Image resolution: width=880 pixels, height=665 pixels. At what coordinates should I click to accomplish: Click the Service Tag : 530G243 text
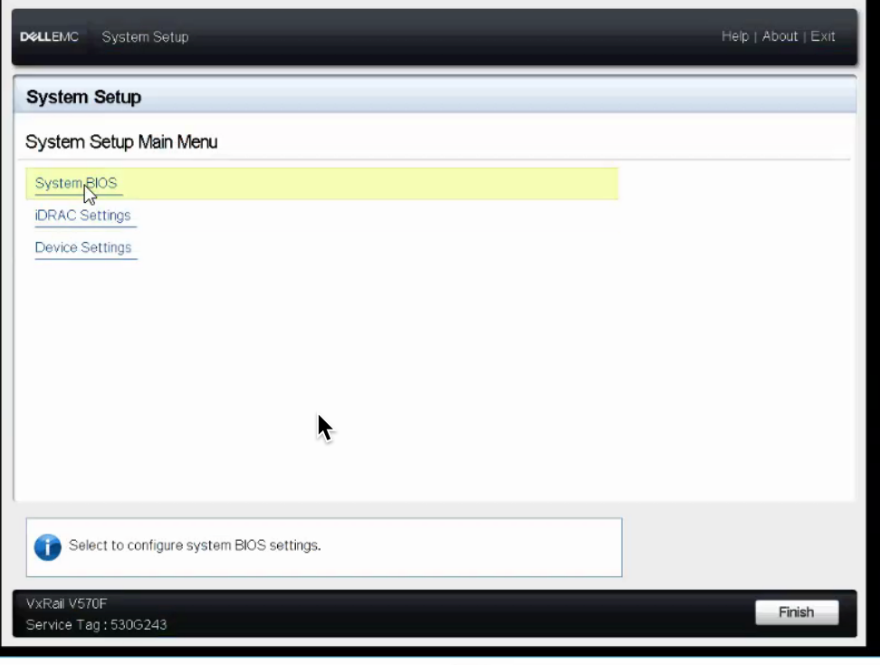coord(96,625)
